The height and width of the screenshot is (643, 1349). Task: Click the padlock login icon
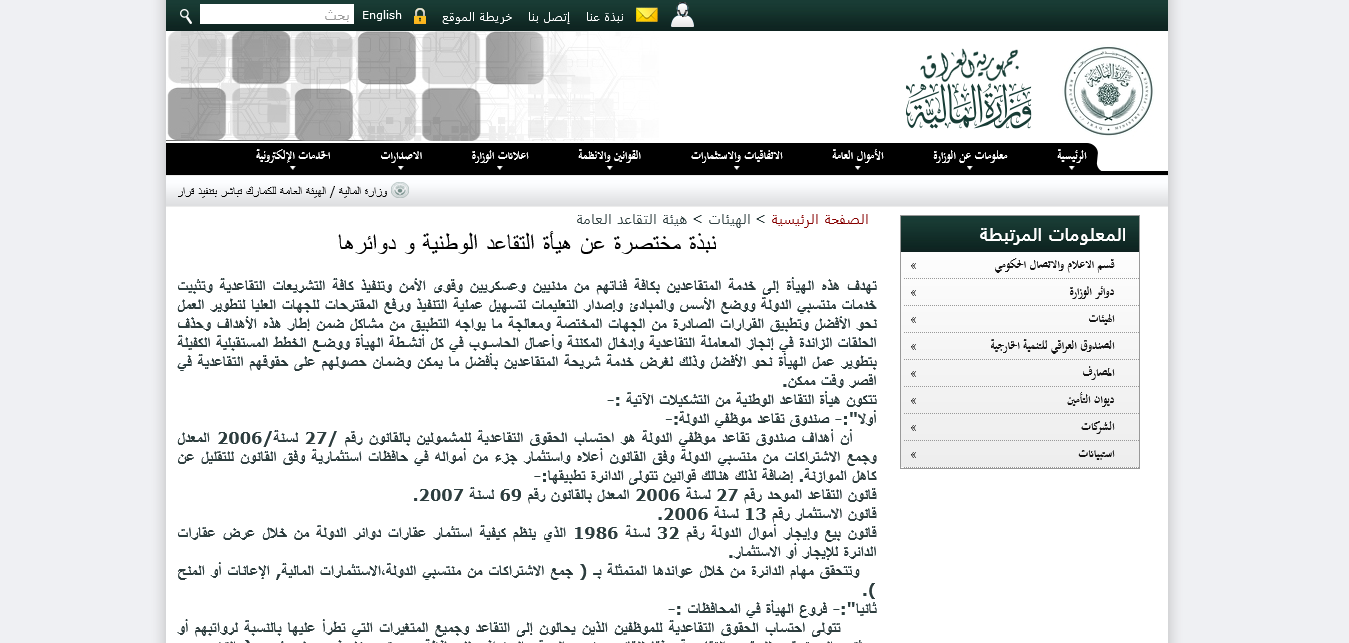point(420,16)
